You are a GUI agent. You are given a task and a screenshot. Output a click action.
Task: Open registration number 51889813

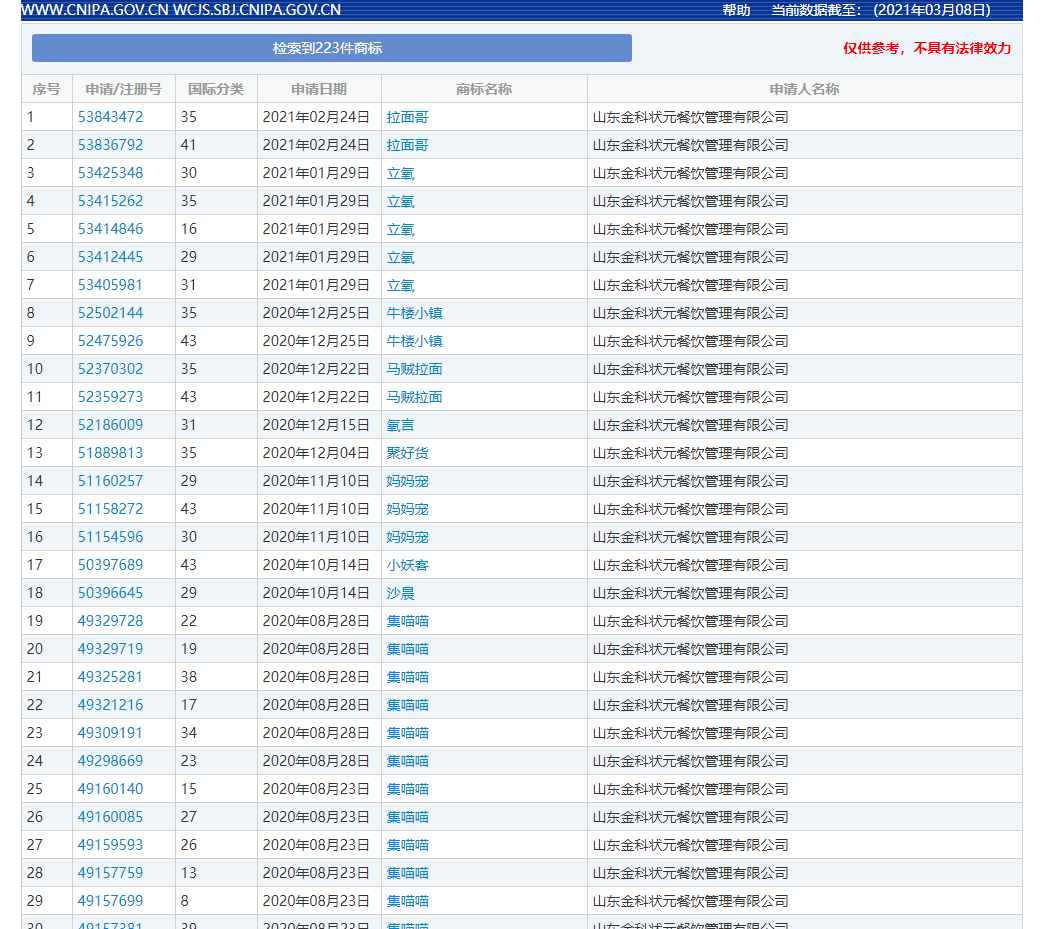[111, 453]
